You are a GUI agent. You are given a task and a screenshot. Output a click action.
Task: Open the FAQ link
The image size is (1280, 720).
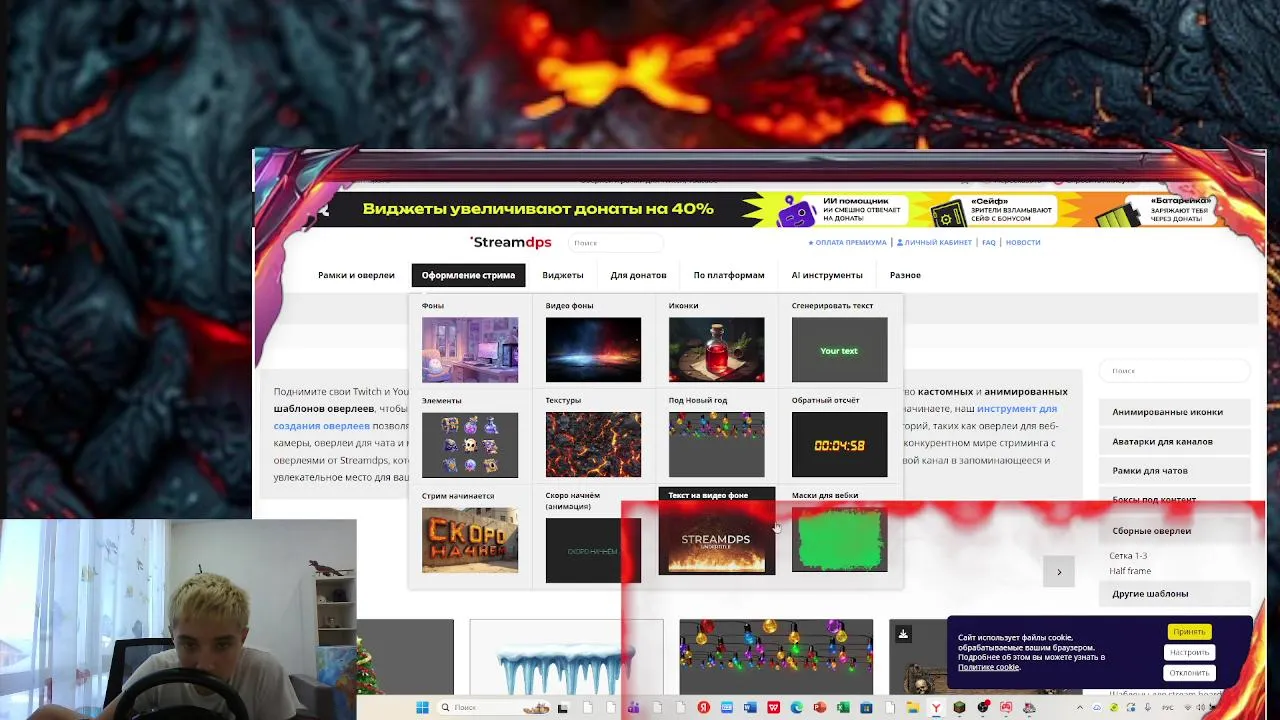coord(988,242)
